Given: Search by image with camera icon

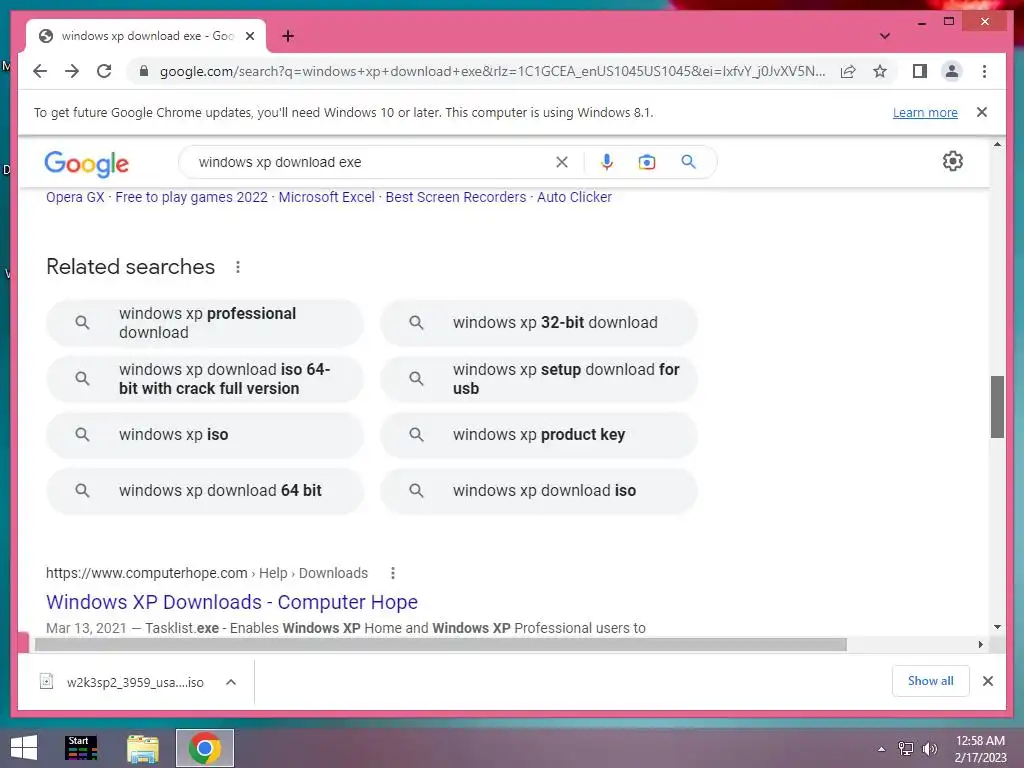Looking at the screenshot, I should coord(647,162).
